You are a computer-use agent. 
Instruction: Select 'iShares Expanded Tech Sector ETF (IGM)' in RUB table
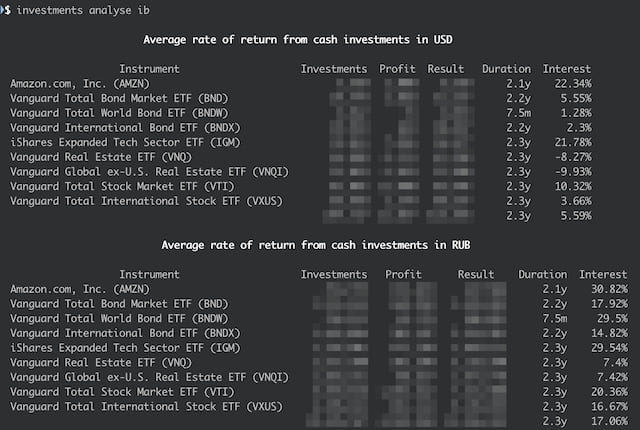[125, 348]
